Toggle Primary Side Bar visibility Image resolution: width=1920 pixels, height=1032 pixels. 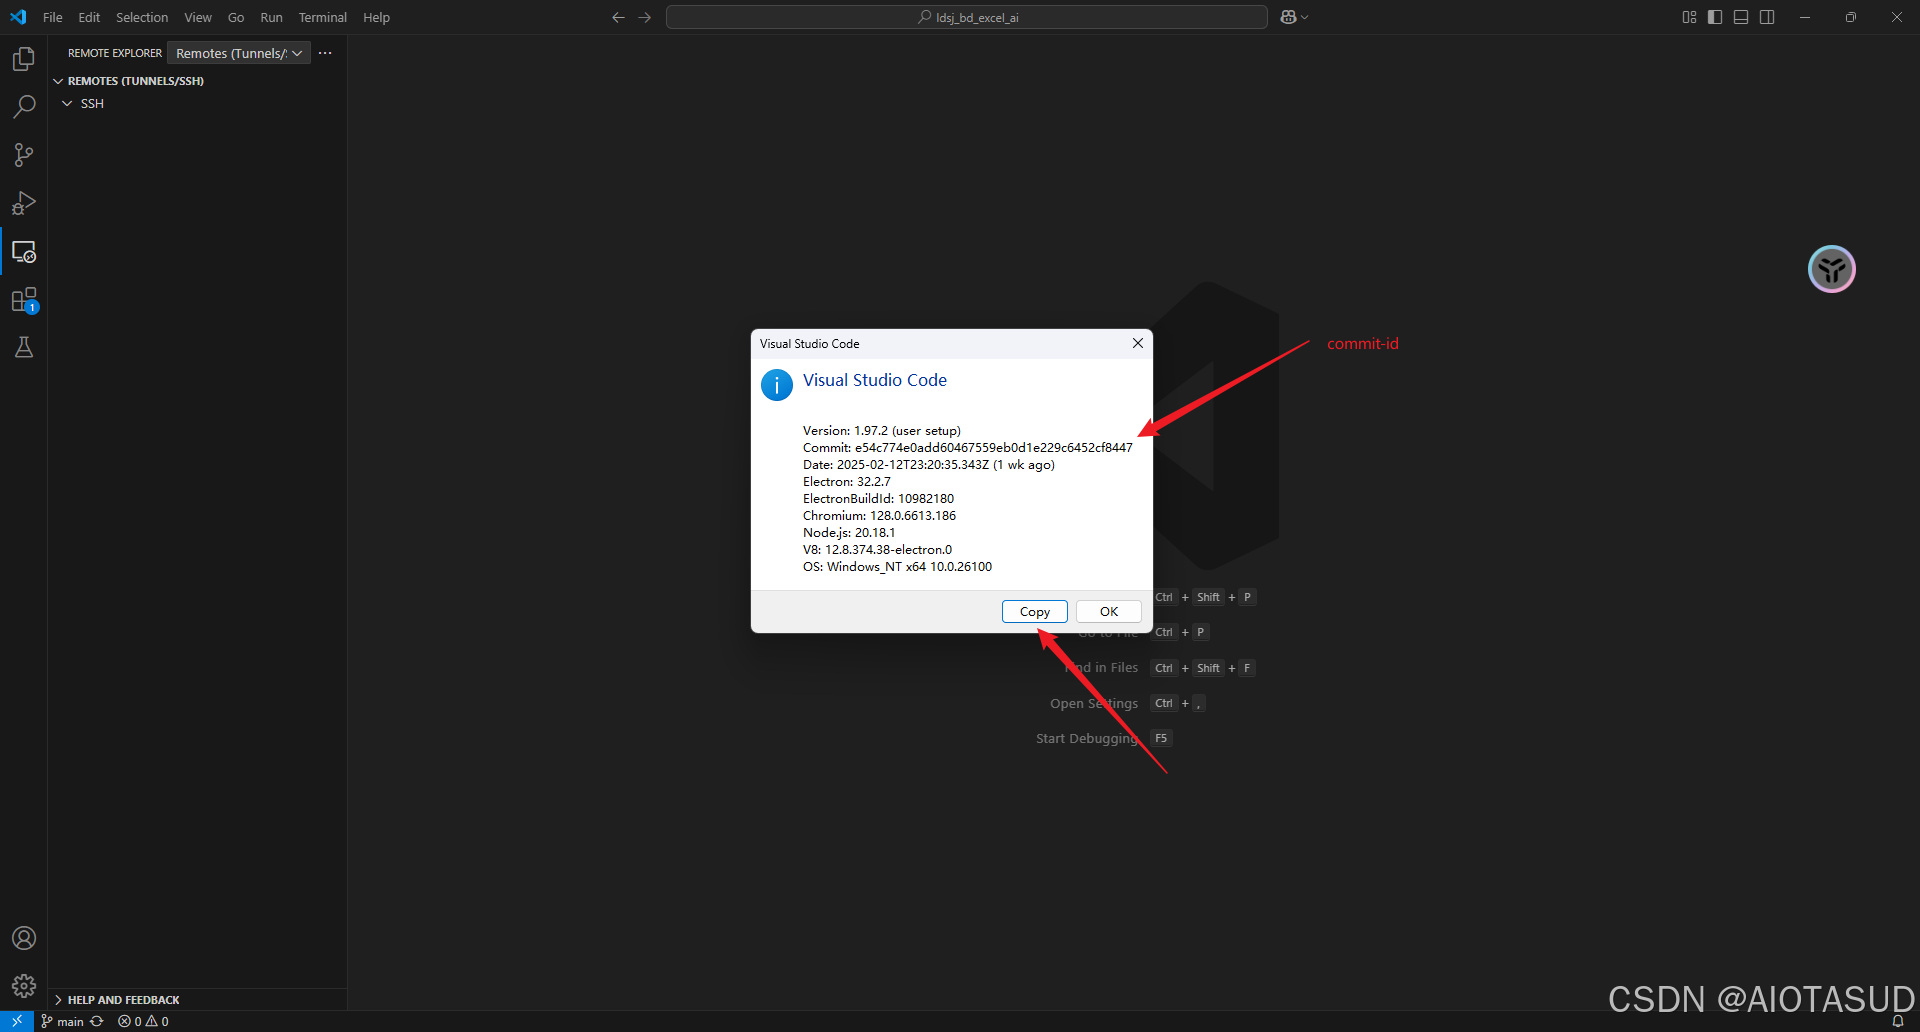1715,17
